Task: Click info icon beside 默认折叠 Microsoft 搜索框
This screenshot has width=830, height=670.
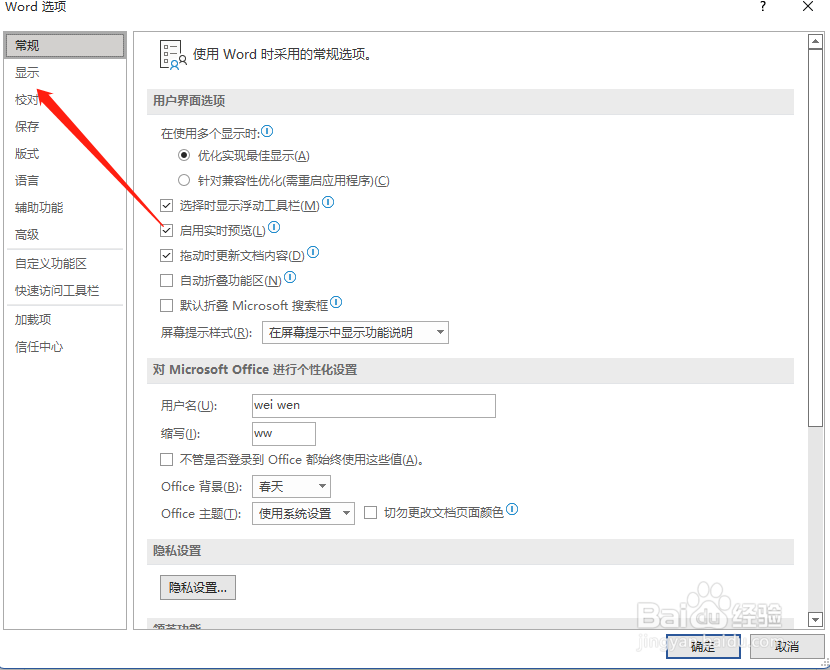Action: click(x=336, y=302)
